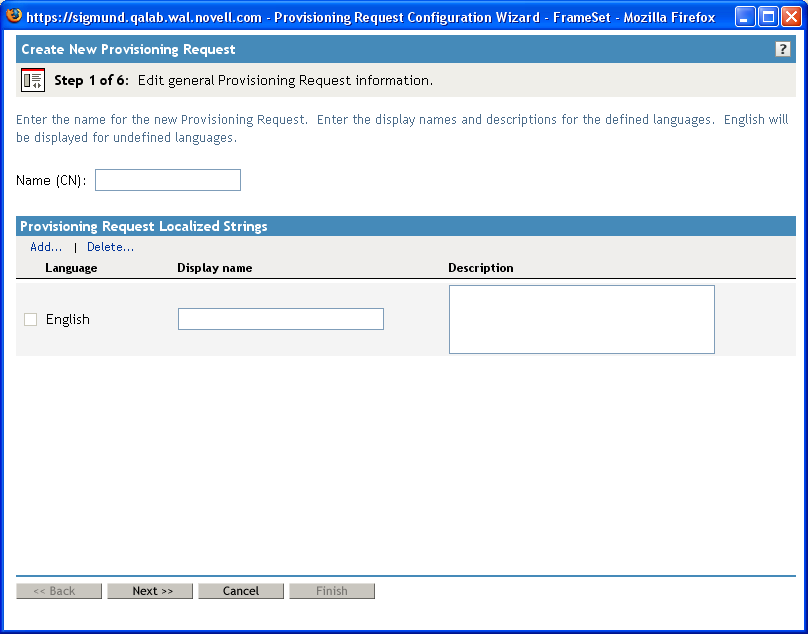Image resolution: width=808 pixels, height=634 pixels.
Task: Click the wizard step icon beside Step 1
Action: coord(33,80)
